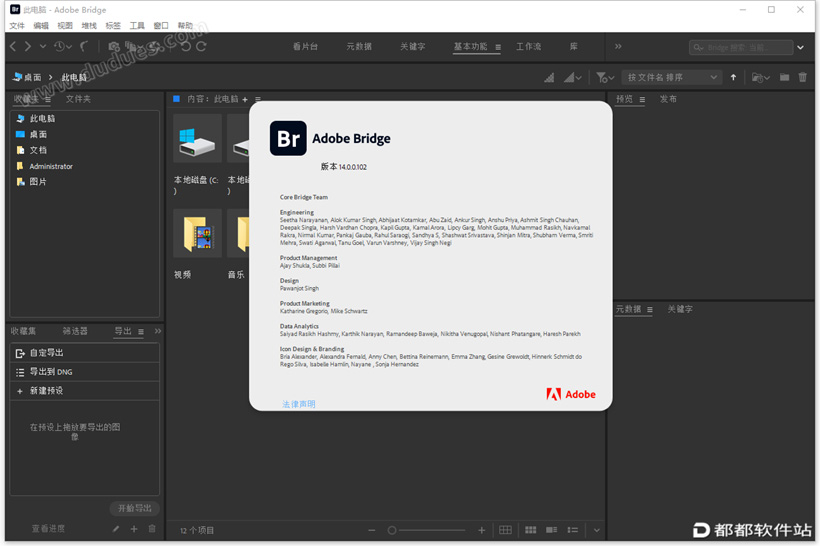Click the thumbnail size slider
This screenshot has height=546, width=820.
tap(426, 530)
